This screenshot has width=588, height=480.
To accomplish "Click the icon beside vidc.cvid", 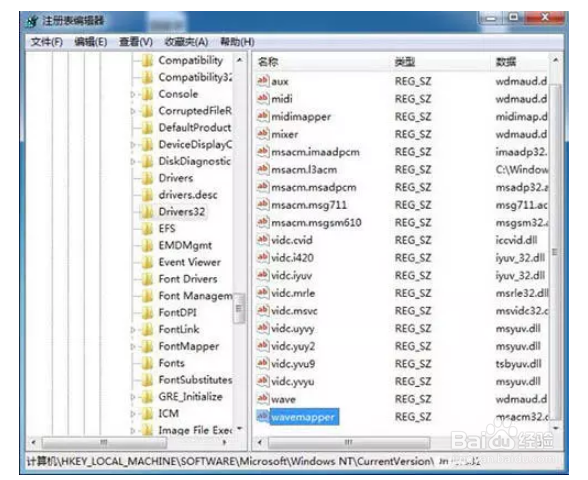I will coord(263,240).
